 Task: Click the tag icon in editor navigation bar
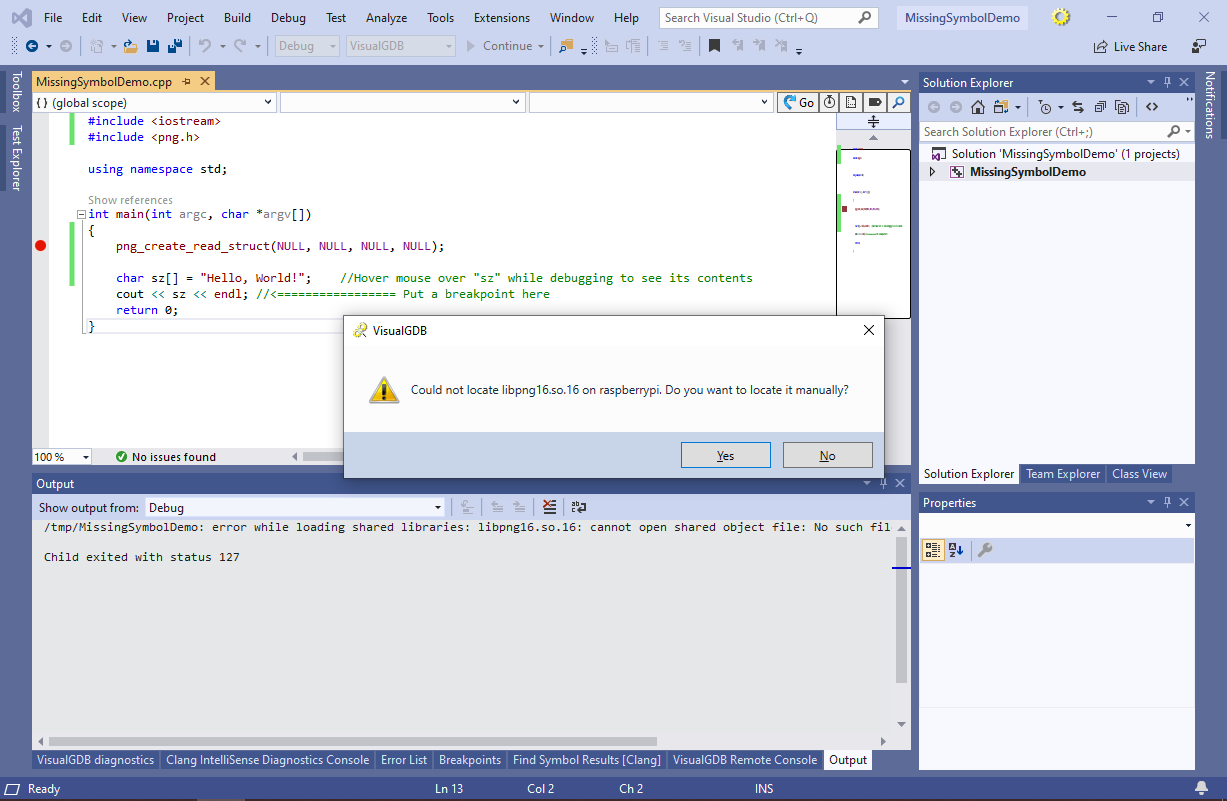pyautogui.click(x=875, y=102)
